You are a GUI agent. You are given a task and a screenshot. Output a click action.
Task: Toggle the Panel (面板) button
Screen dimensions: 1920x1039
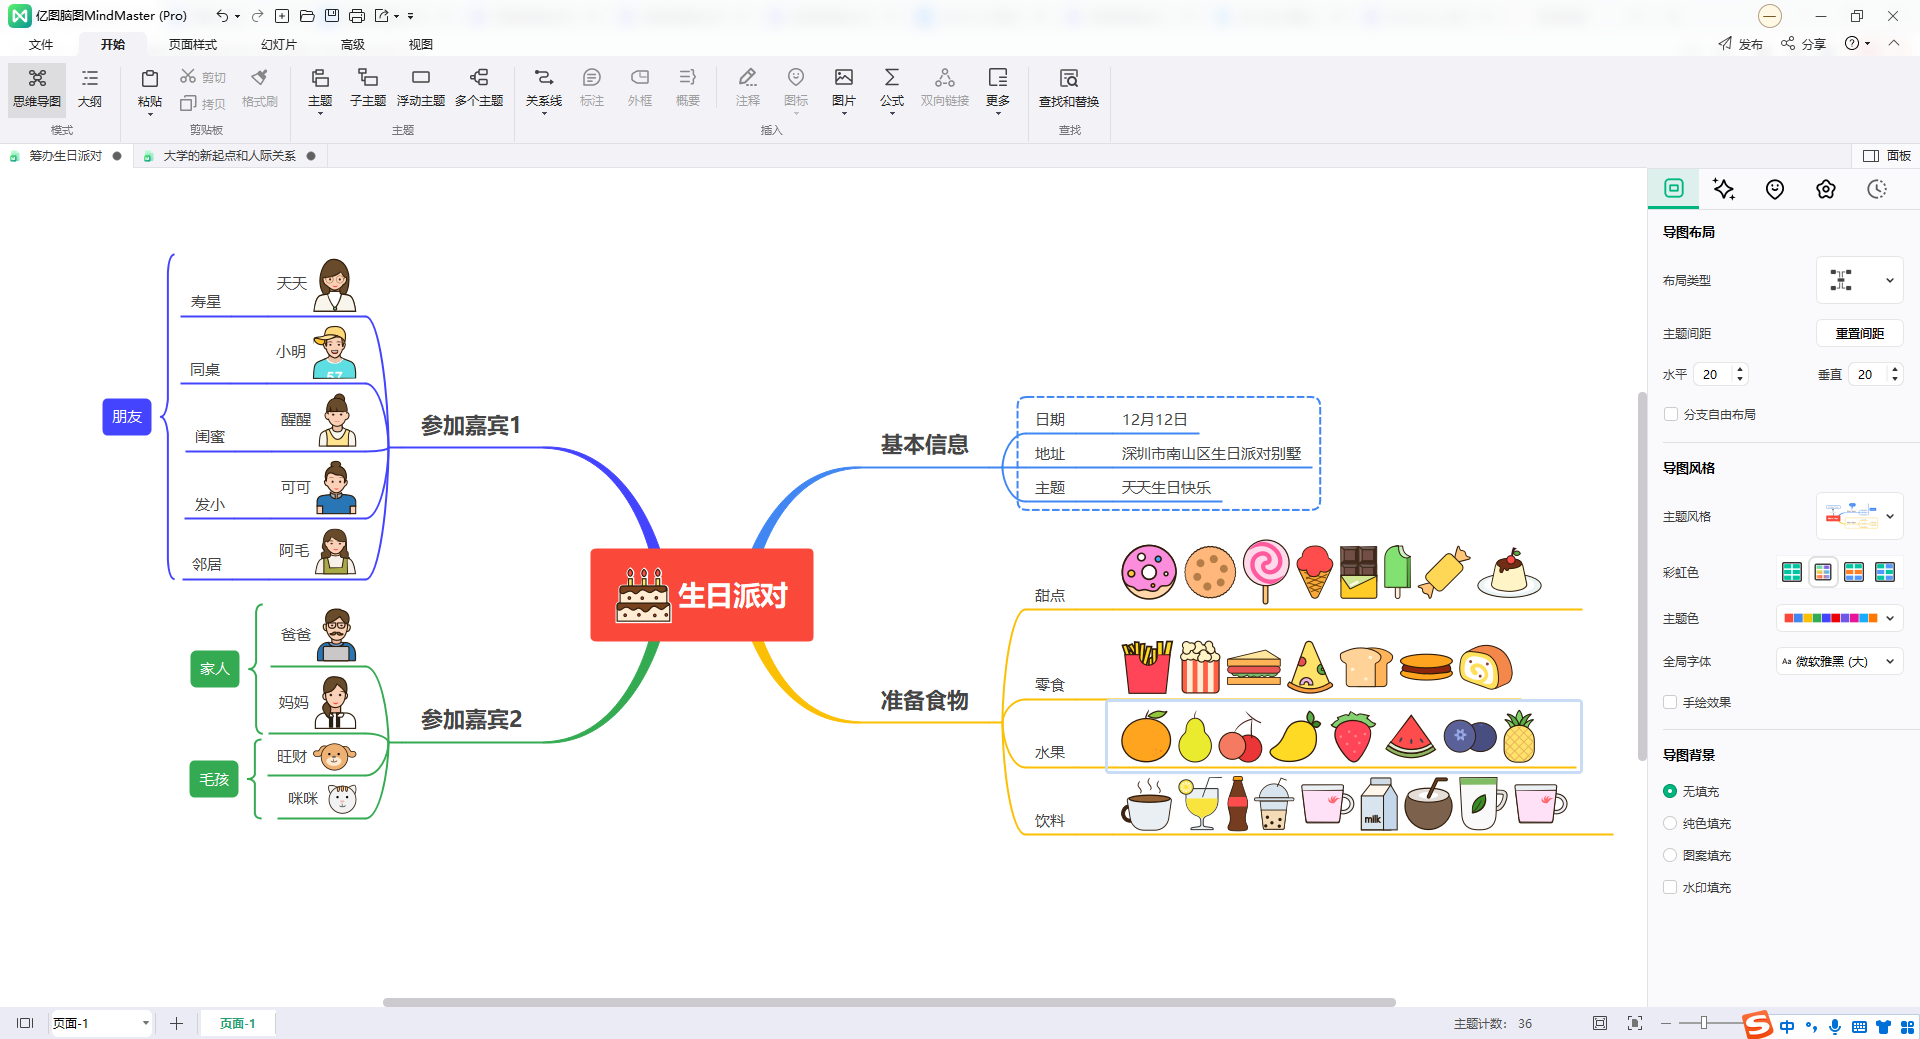(1888, 156)
